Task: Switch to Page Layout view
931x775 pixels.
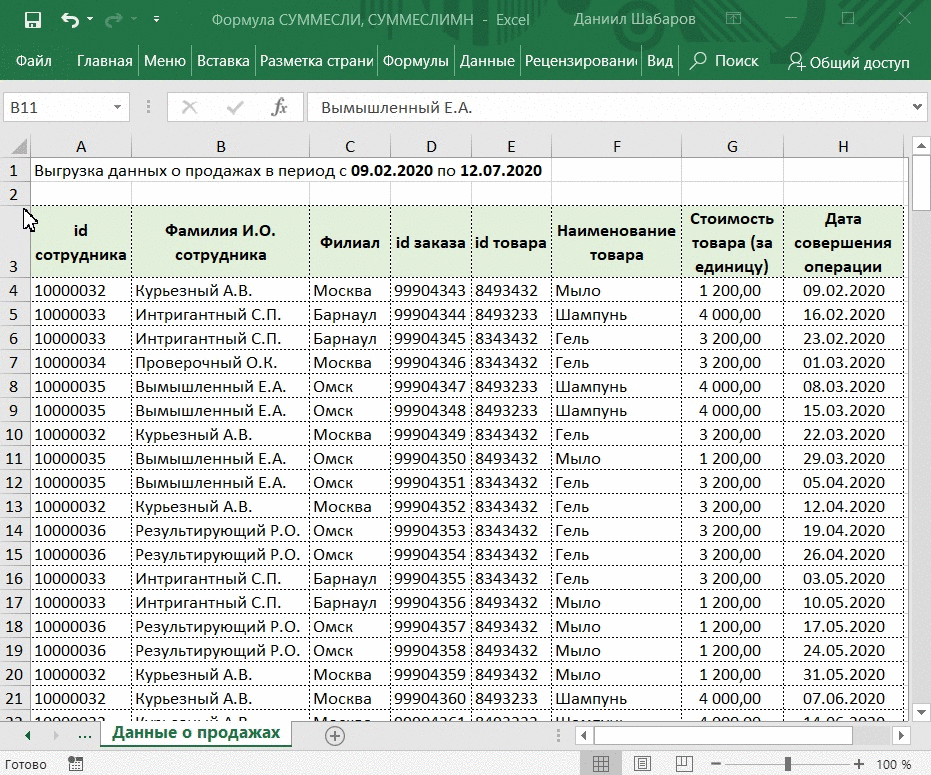Action: click(642, 764)
